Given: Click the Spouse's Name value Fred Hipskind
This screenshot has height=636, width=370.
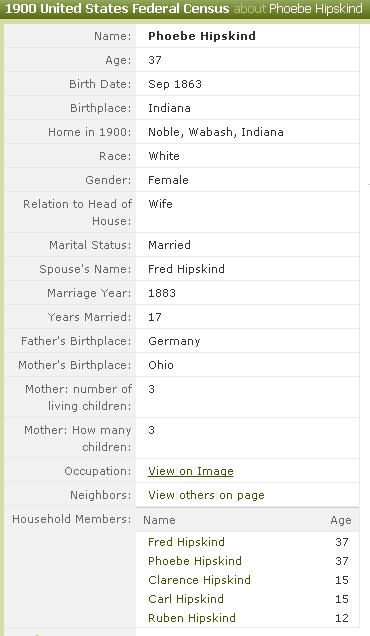Looking at the screenshot, I should click(x=186, y=269).
